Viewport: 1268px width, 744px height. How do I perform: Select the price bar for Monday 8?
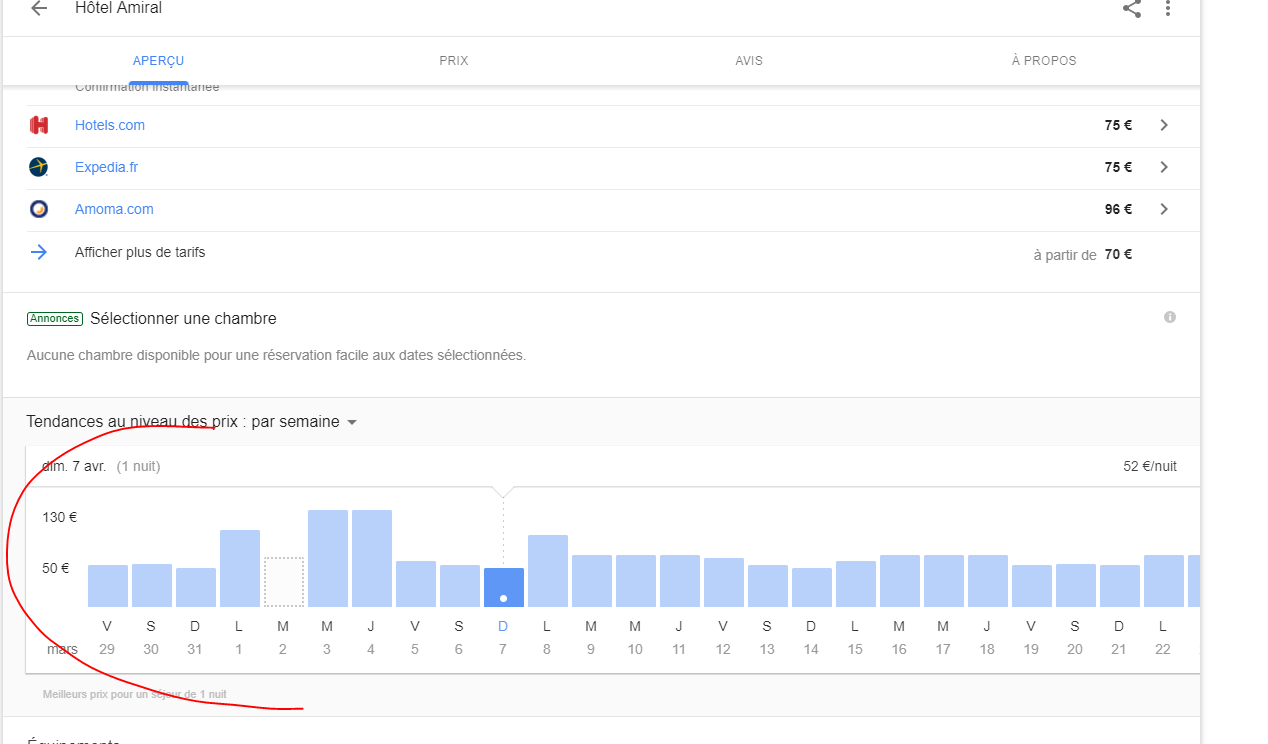coord(548,571)
